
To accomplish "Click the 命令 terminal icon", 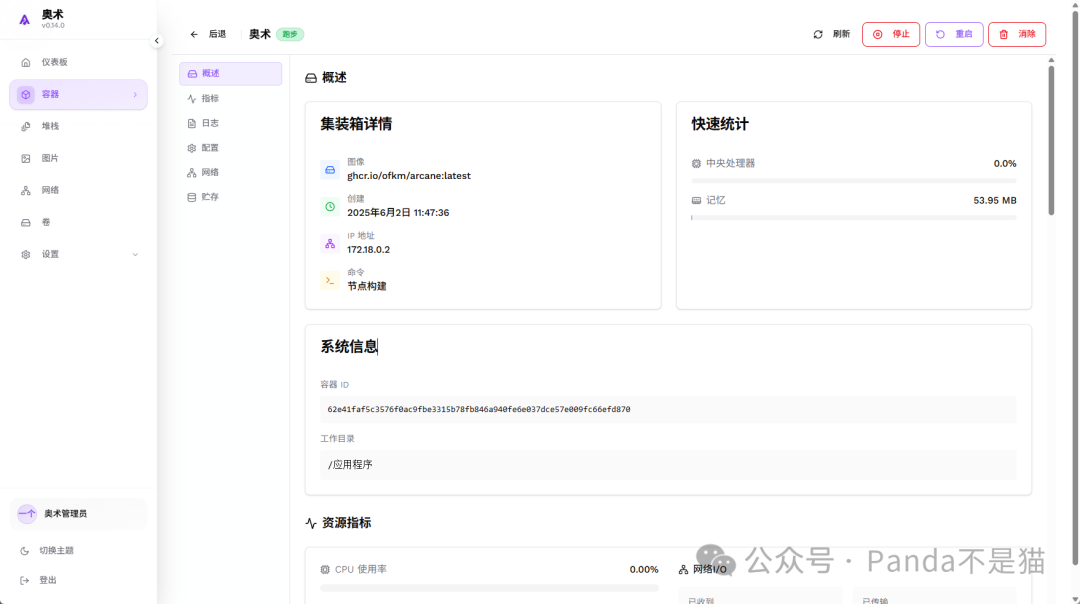I will pyautogui.click(x=330, y=280).
